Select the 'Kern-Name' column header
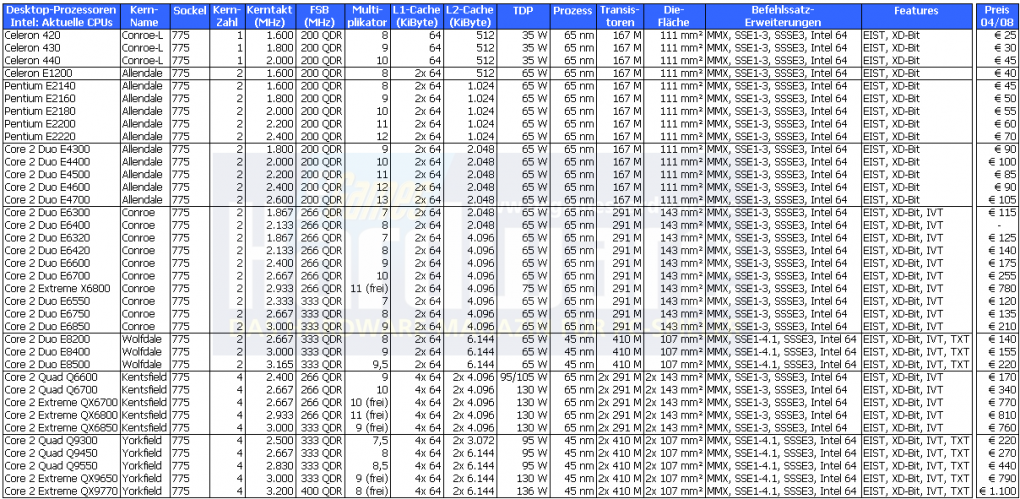 146,16
